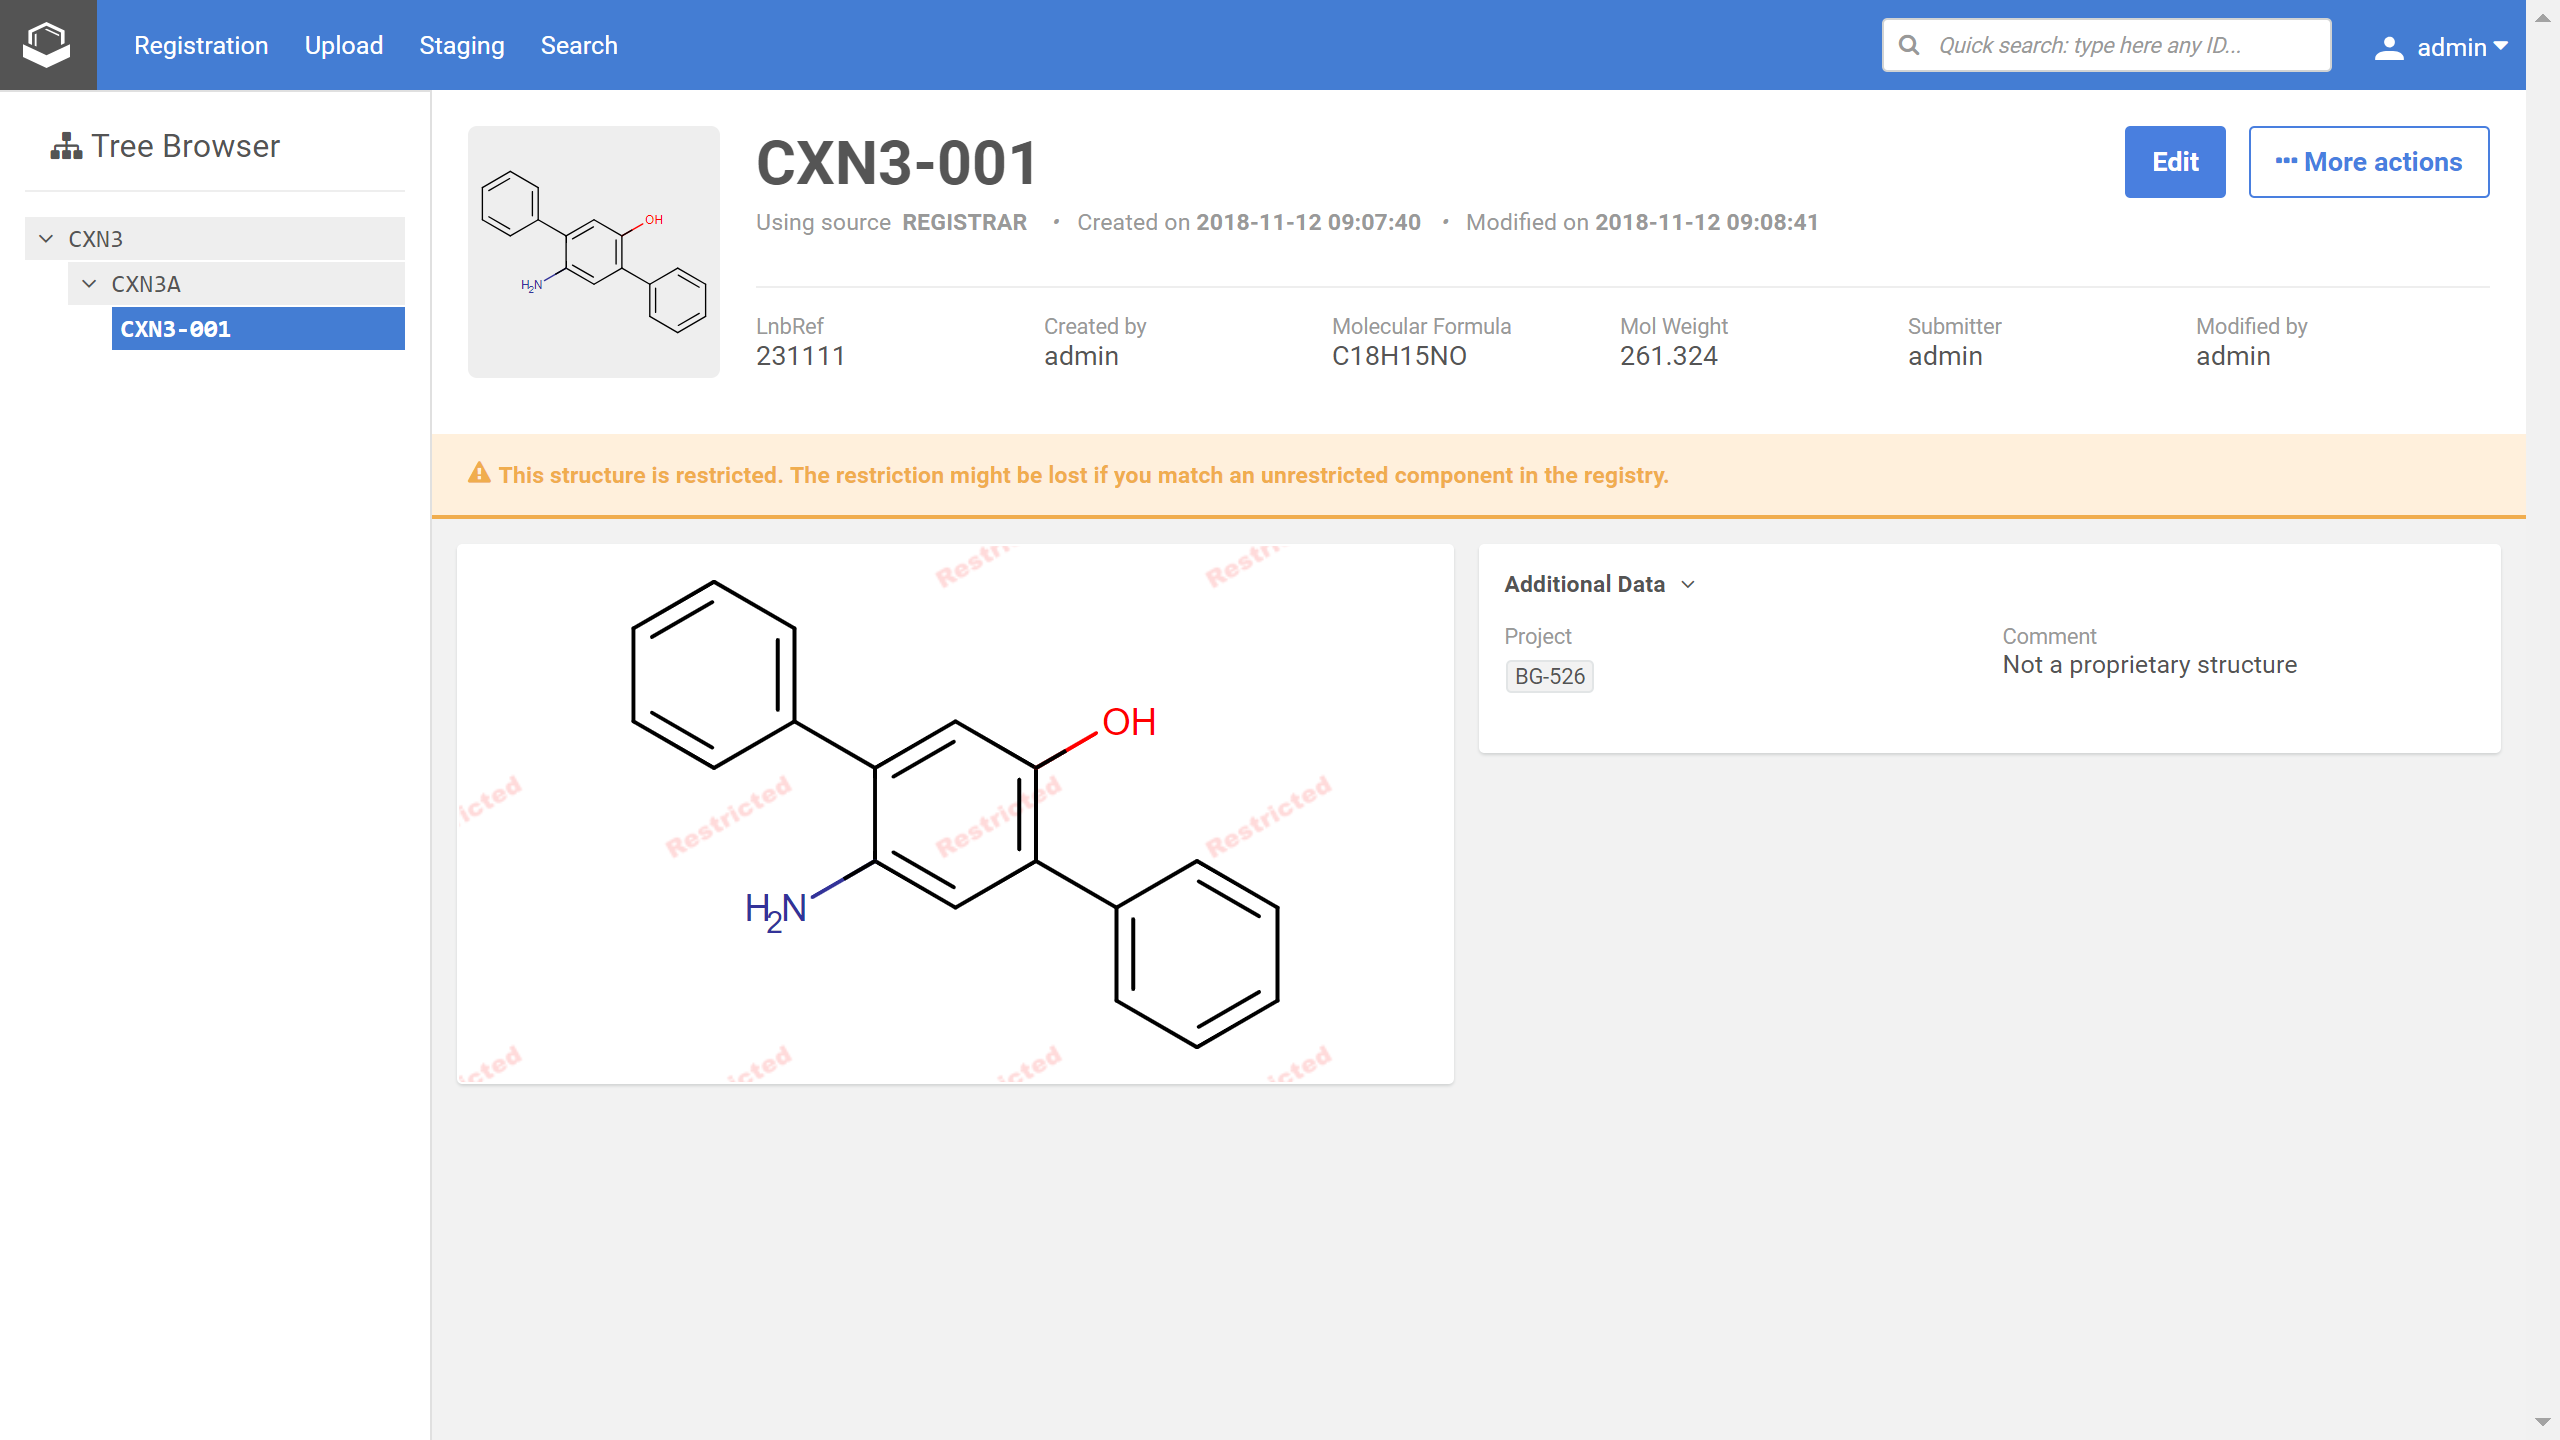The width and height of the screenshot is (2560, 1440).
Task: Collapse the Additional Data section chevron
Action: pos(1688,584)
